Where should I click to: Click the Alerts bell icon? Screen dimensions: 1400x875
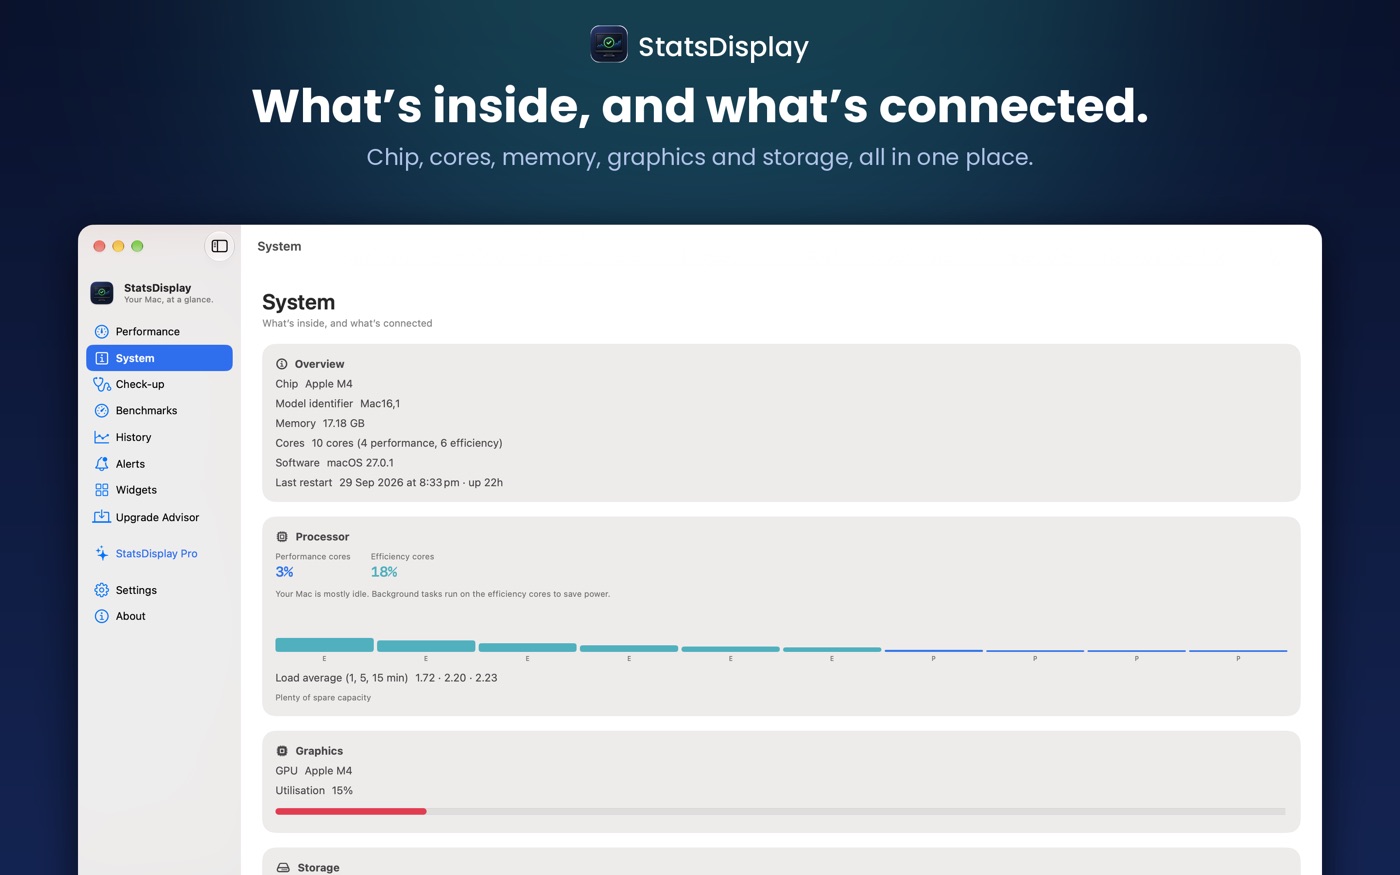101,464
